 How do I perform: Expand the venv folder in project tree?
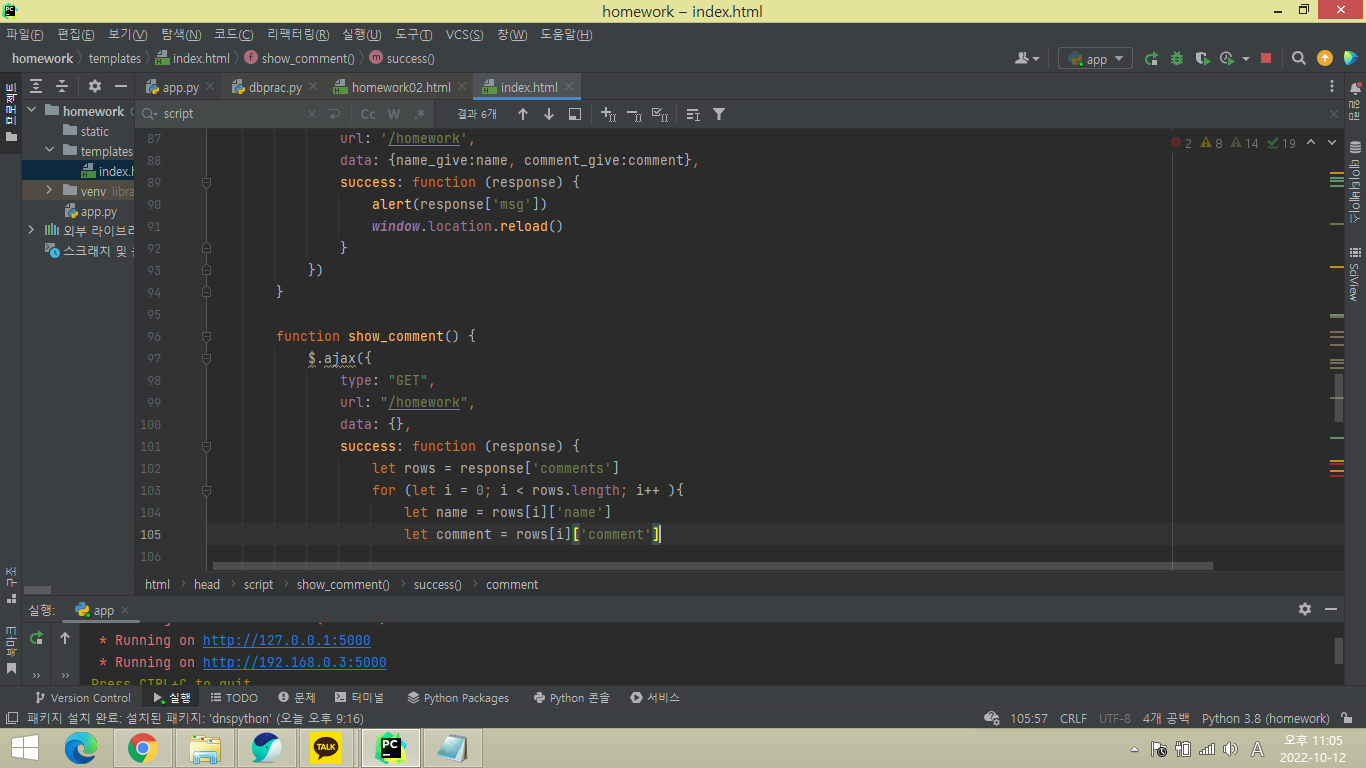pyautogui.click(x=50, y=191)
